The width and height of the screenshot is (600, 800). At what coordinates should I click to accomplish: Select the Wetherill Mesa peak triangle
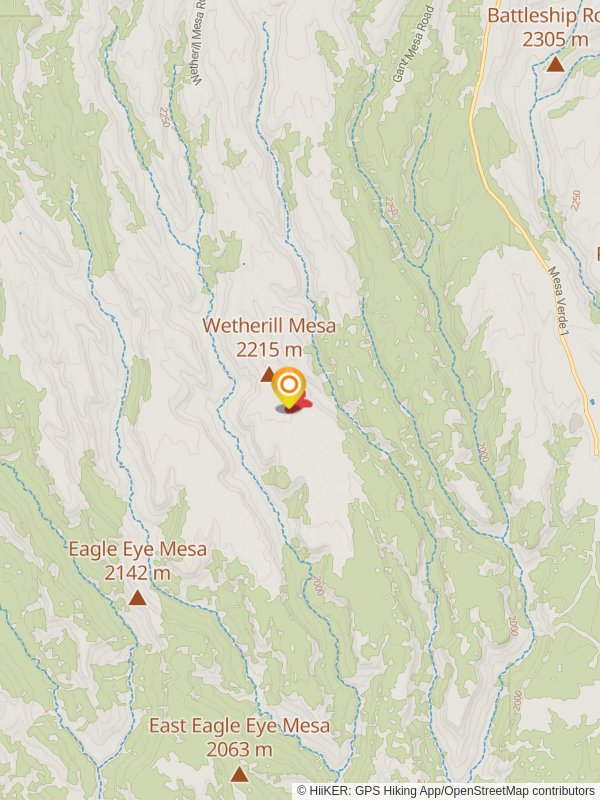pyautogui.click(x=267, y=375)
